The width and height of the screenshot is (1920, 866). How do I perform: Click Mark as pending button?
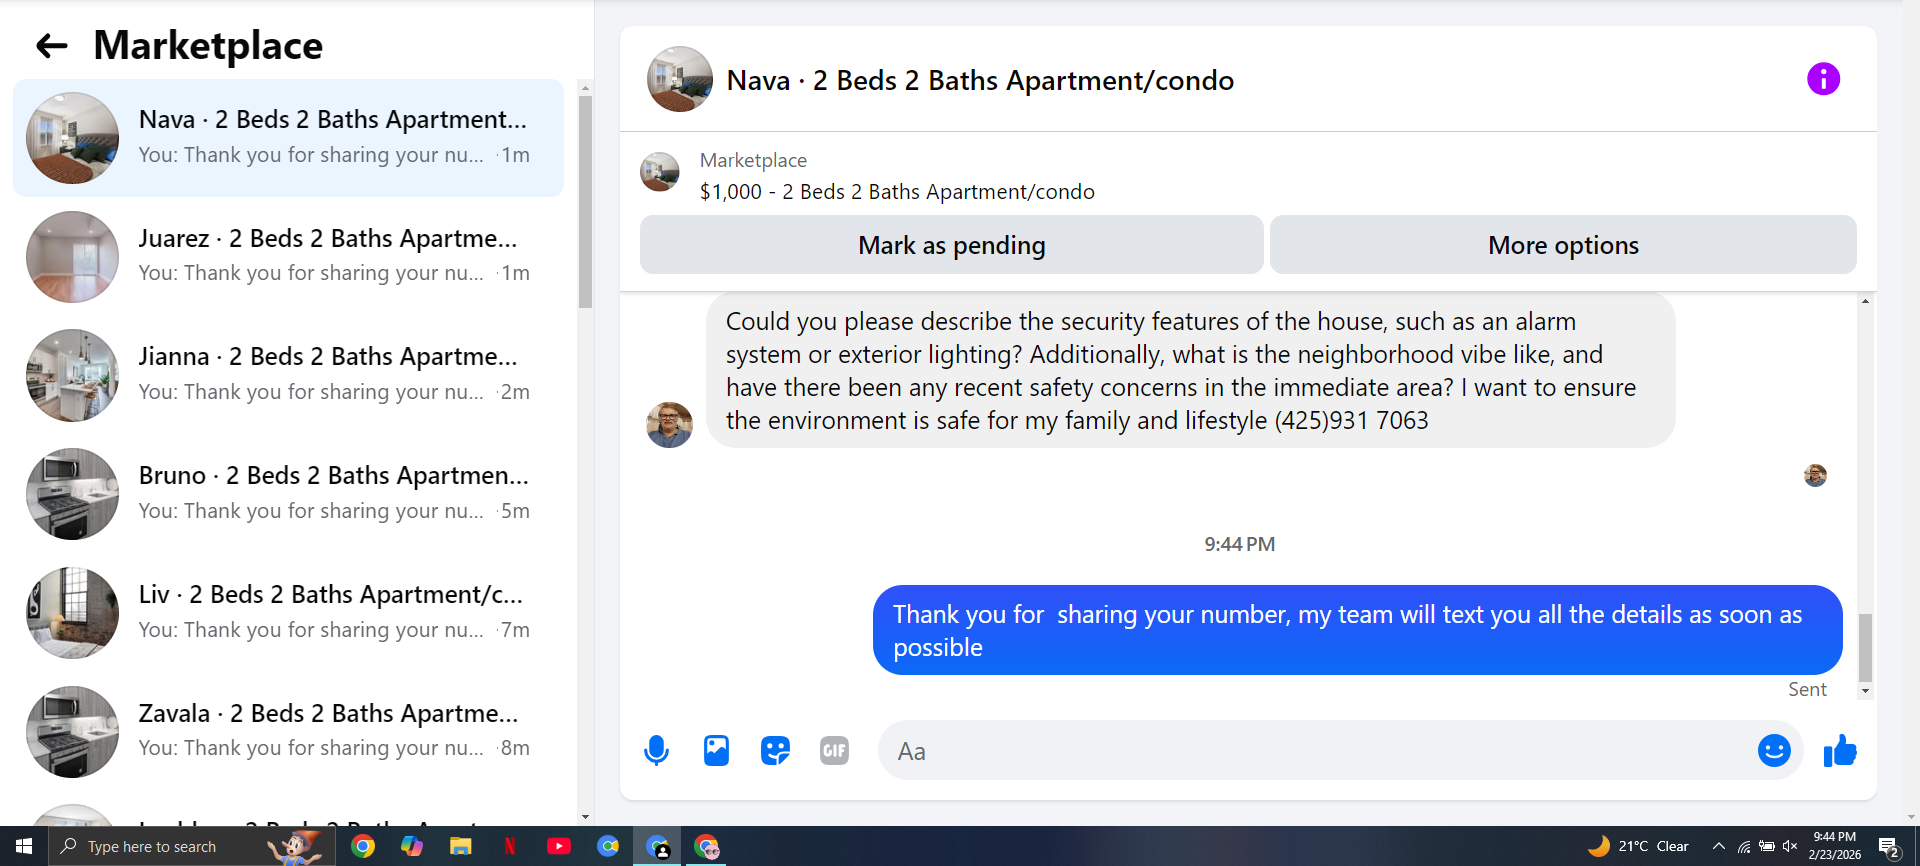click(x=951, y=245)
